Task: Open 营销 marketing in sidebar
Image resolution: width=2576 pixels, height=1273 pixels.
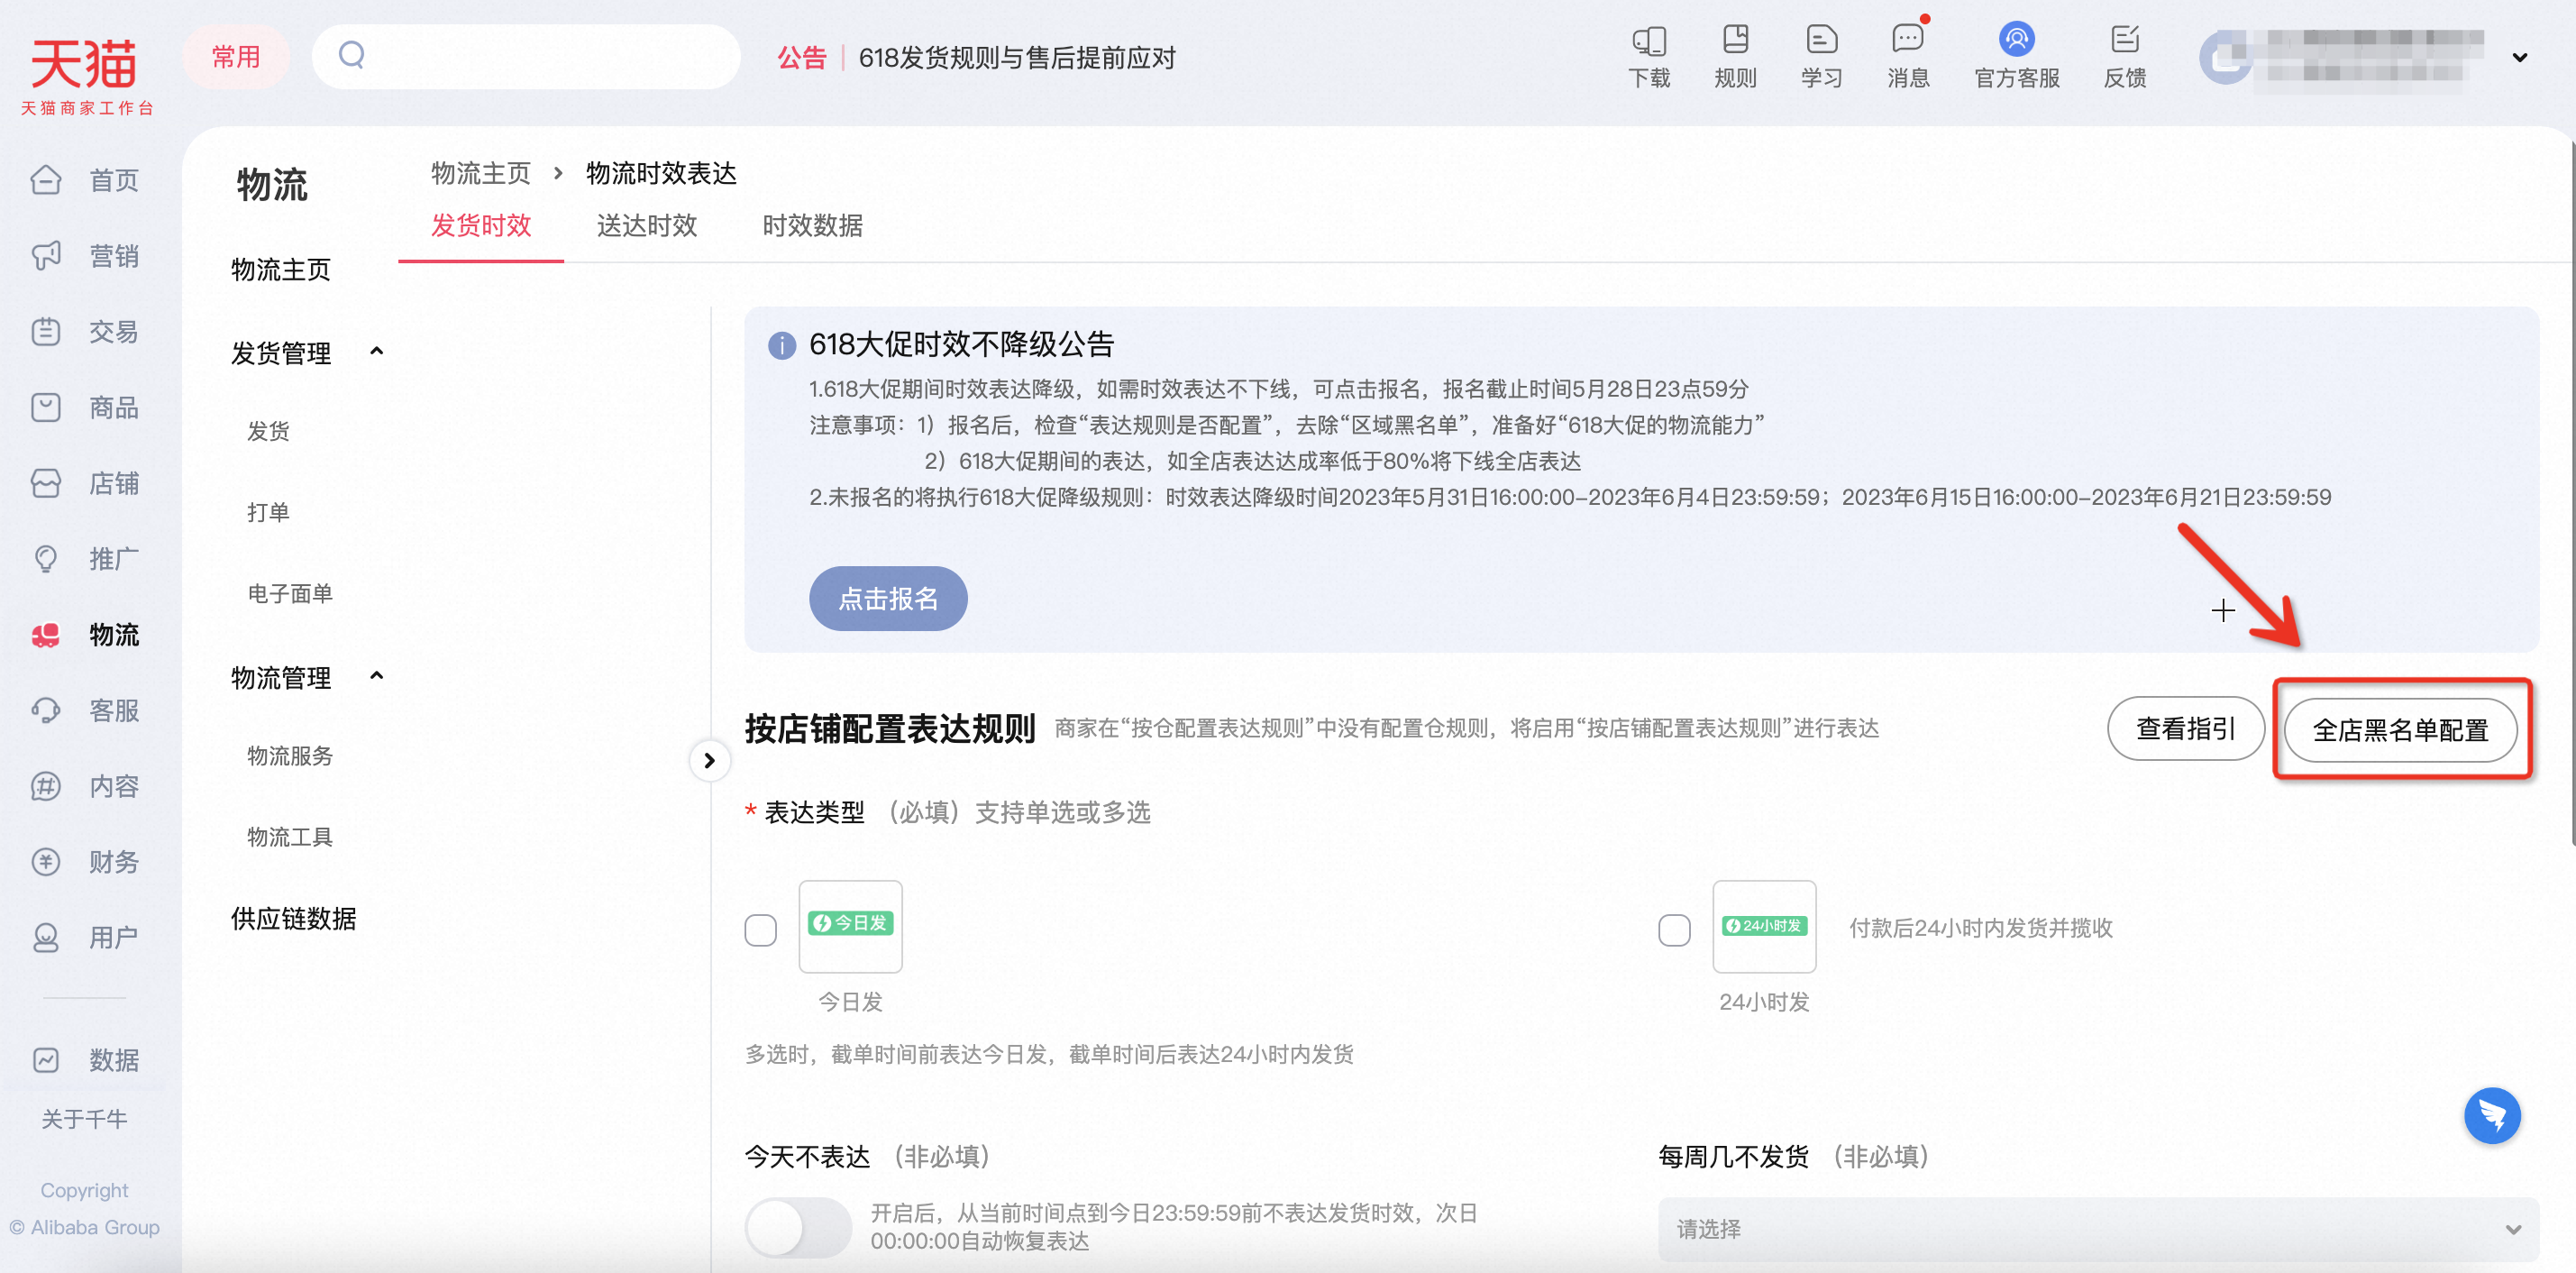Action: 85,256
